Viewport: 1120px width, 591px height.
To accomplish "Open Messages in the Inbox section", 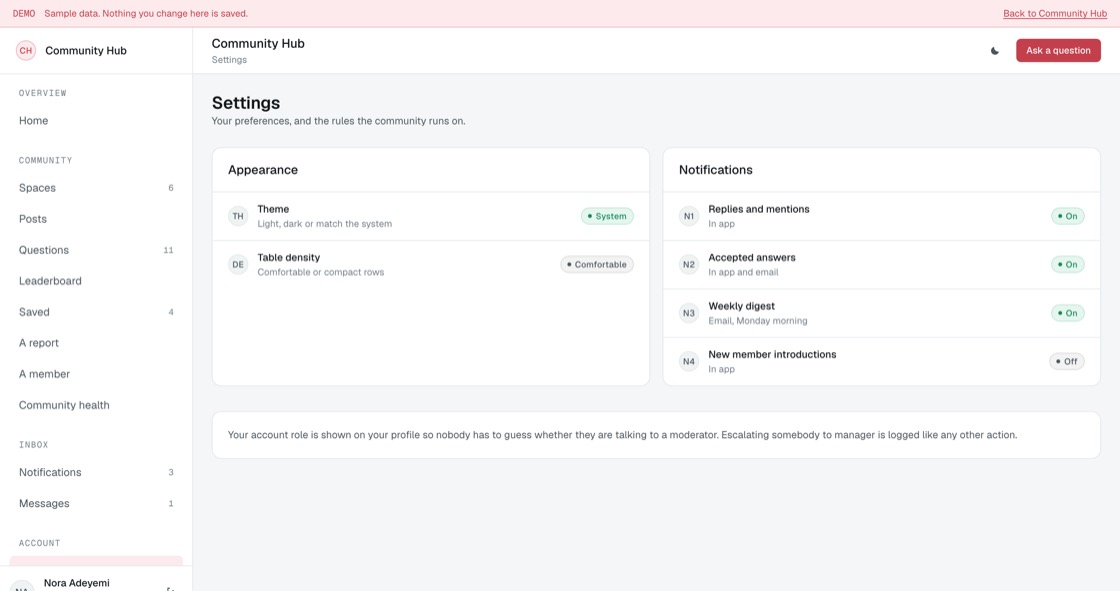I will [96, 503].
